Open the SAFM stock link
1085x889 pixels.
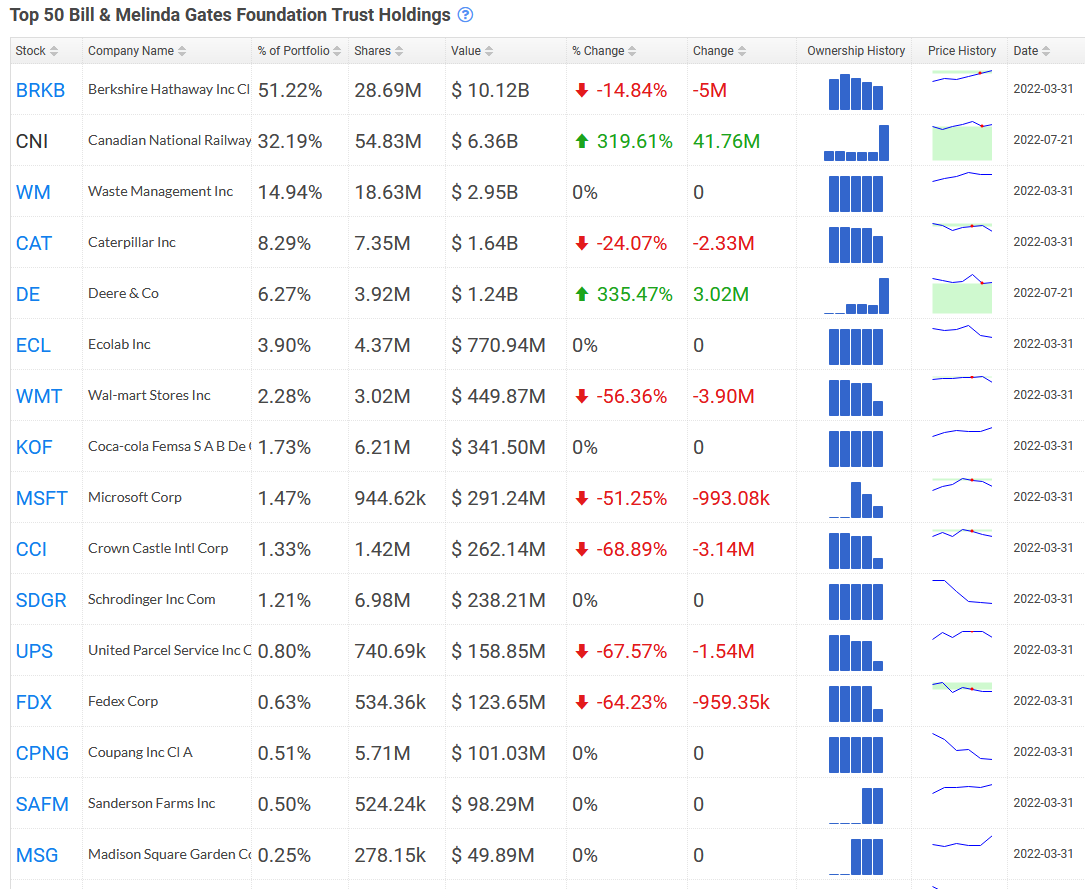[42, 805]
